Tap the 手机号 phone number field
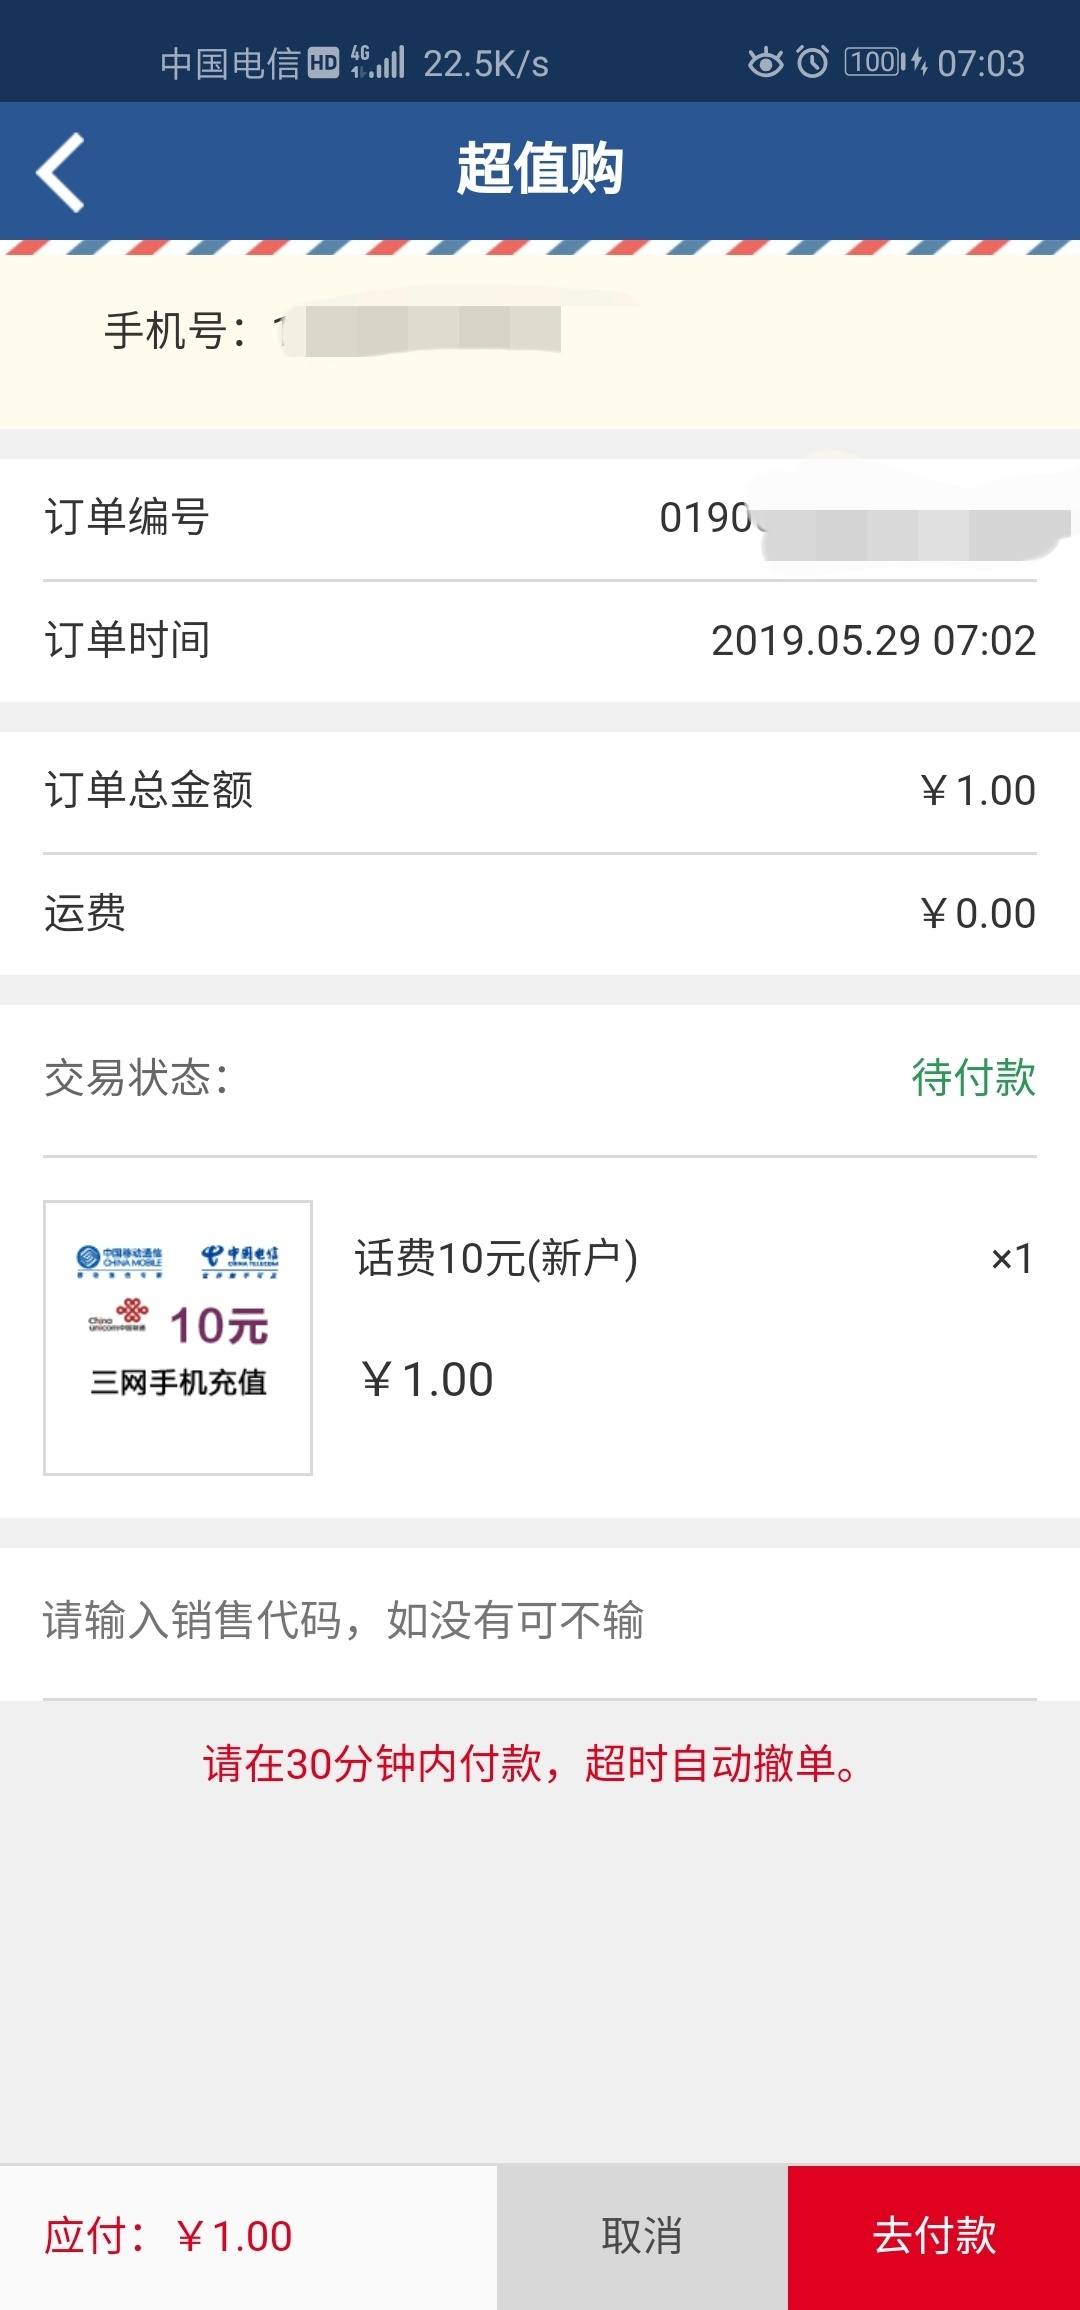The width and height of the screenshot is (1080, 2310). tap(540, 331)
